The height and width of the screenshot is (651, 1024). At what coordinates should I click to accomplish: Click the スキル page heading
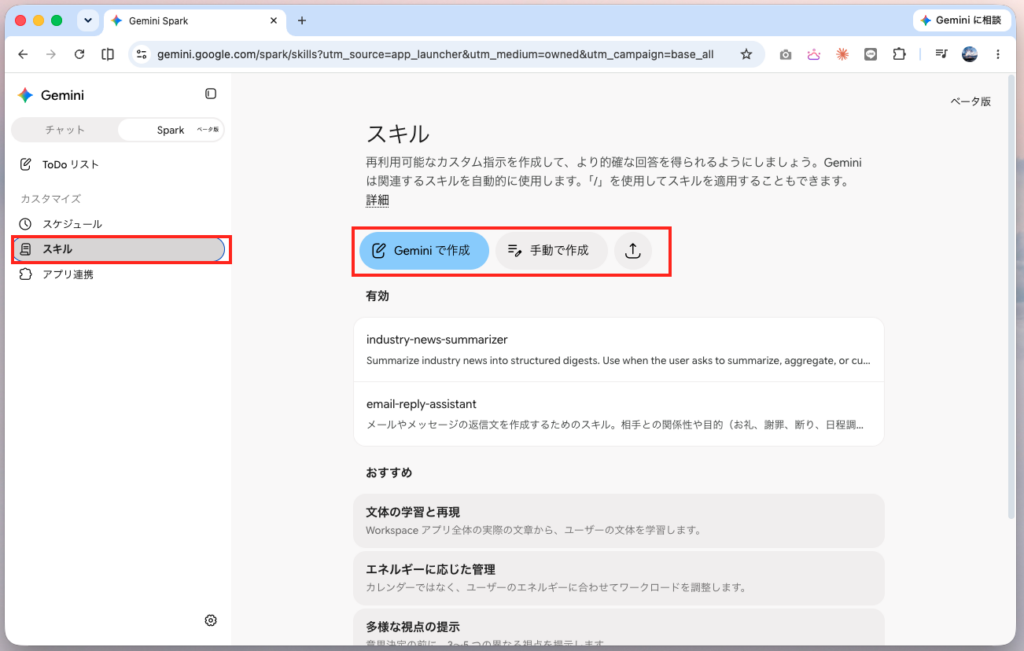397,134
